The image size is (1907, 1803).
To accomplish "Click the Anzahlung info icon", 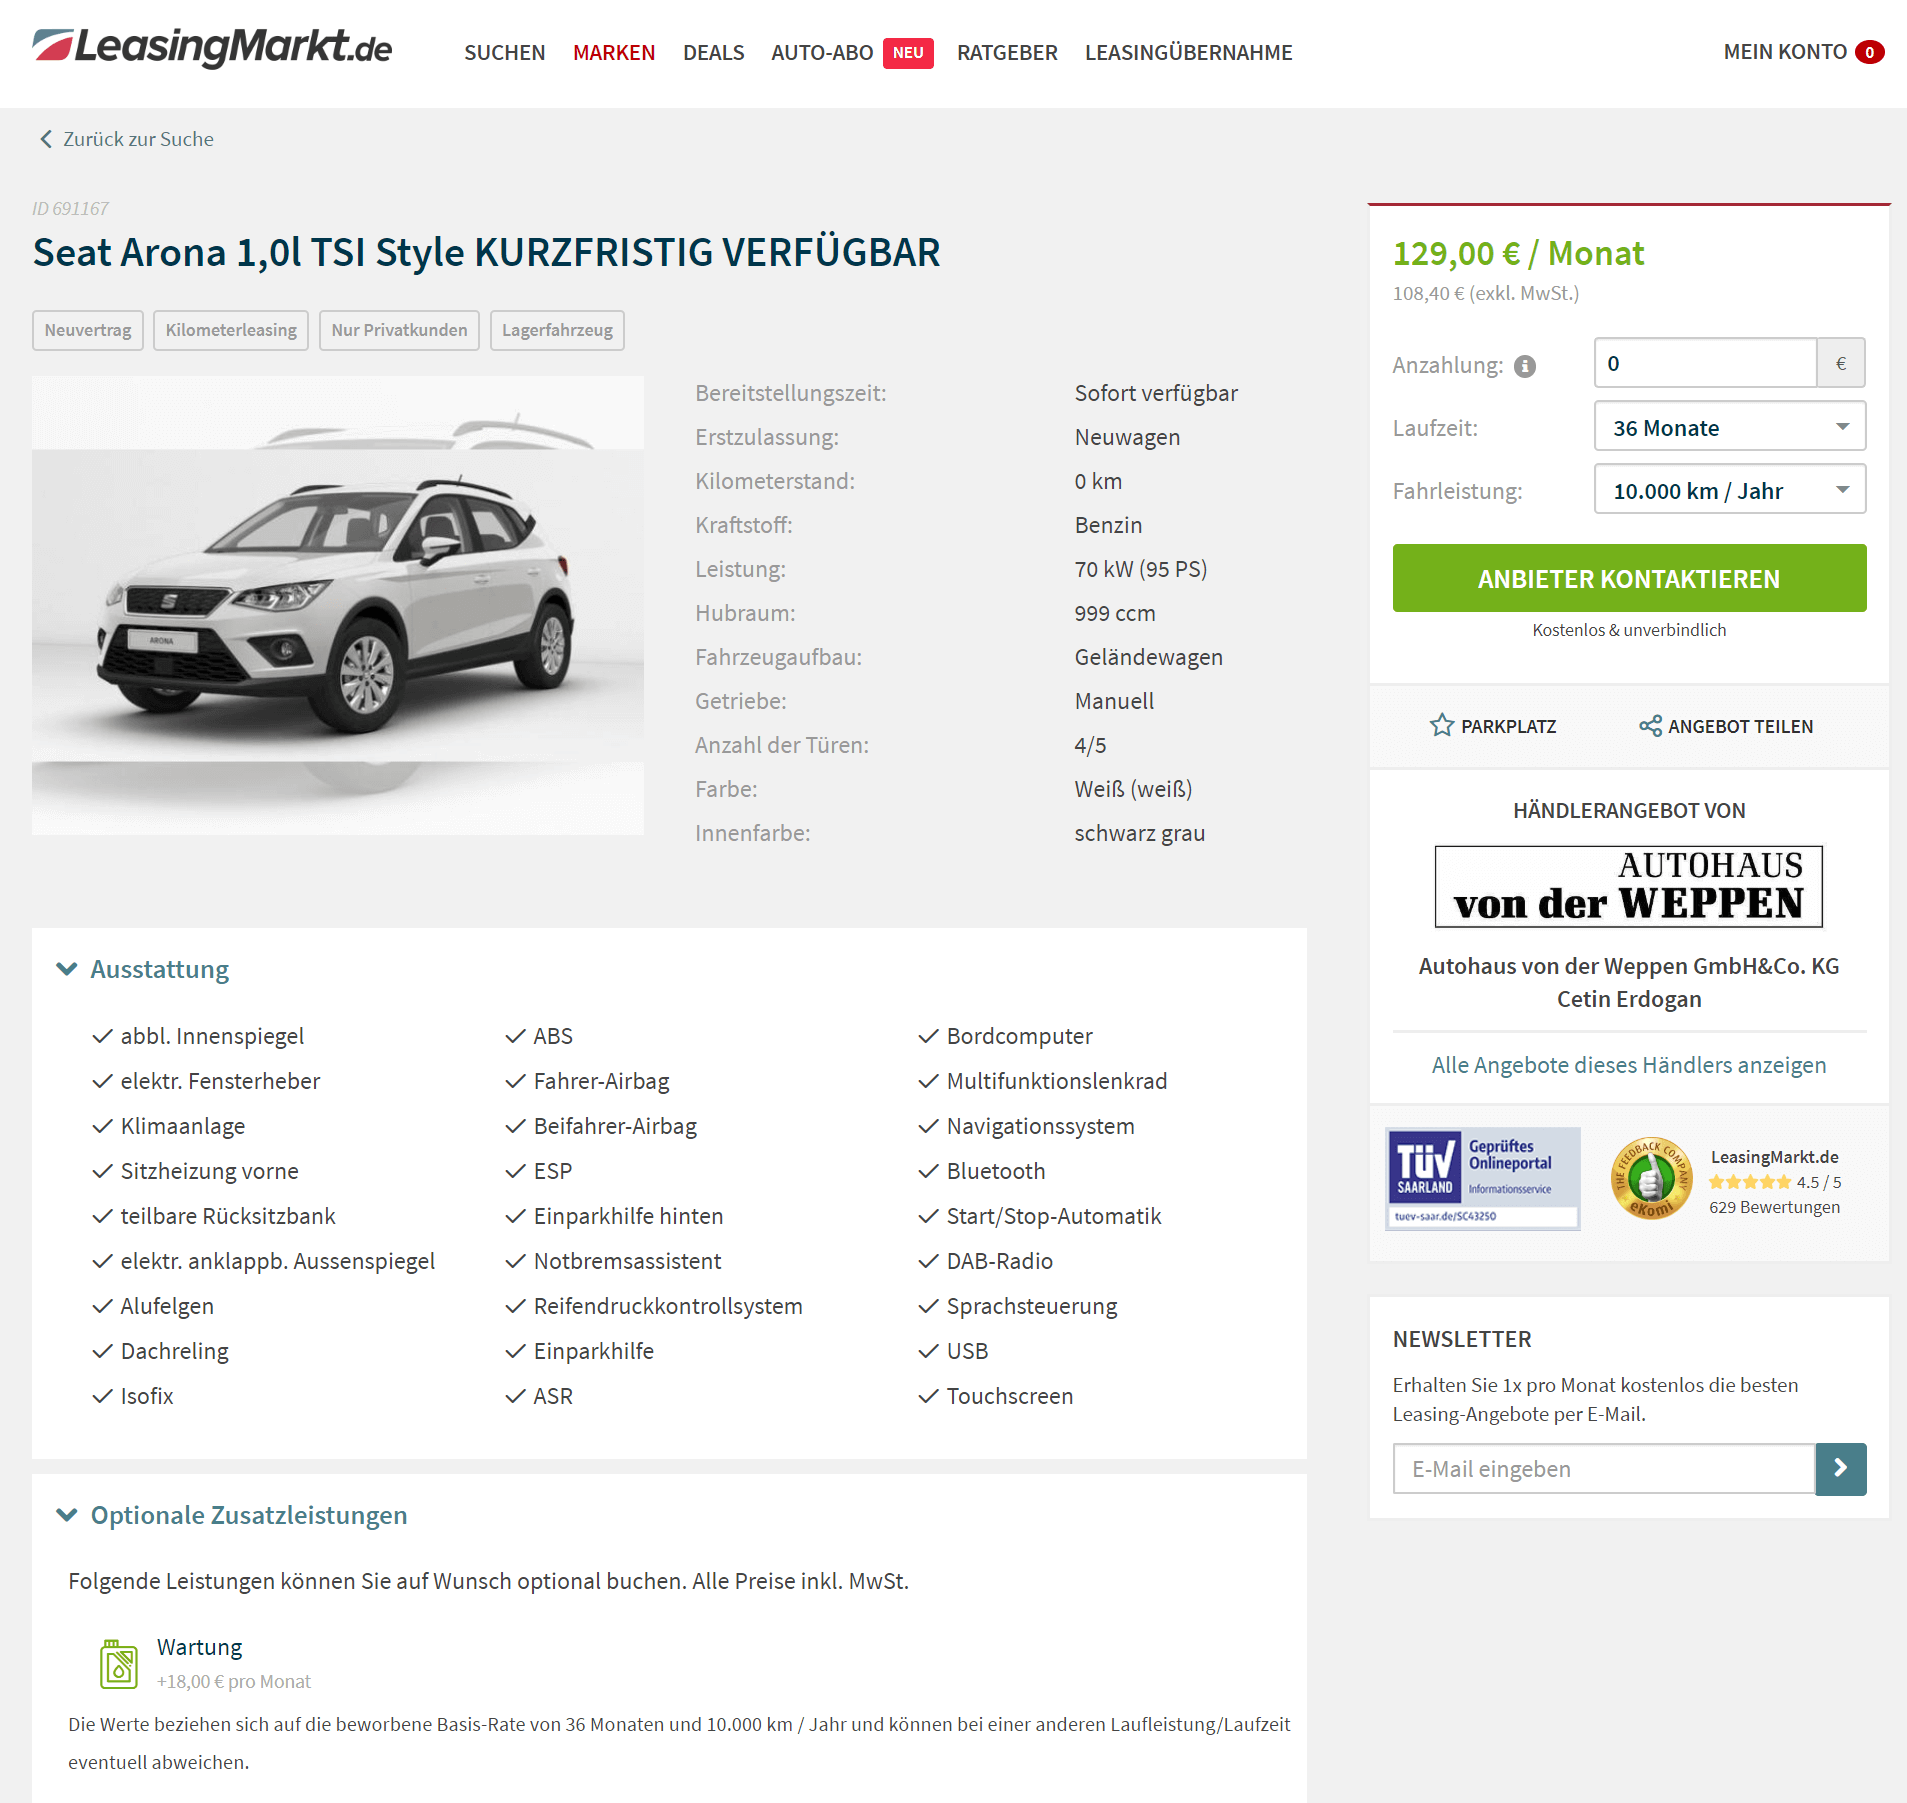I will [1524, 366].
